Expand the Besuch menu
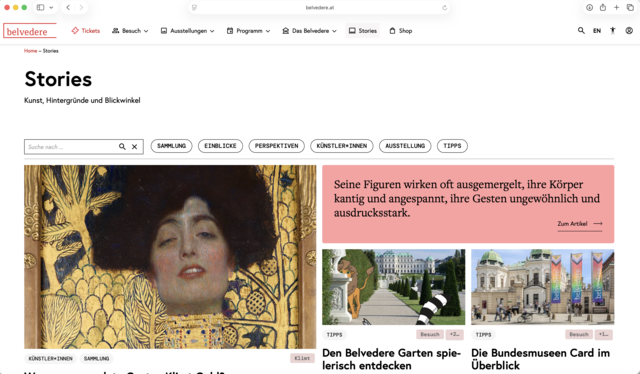The image size is (640, 374). pos(130,31)
